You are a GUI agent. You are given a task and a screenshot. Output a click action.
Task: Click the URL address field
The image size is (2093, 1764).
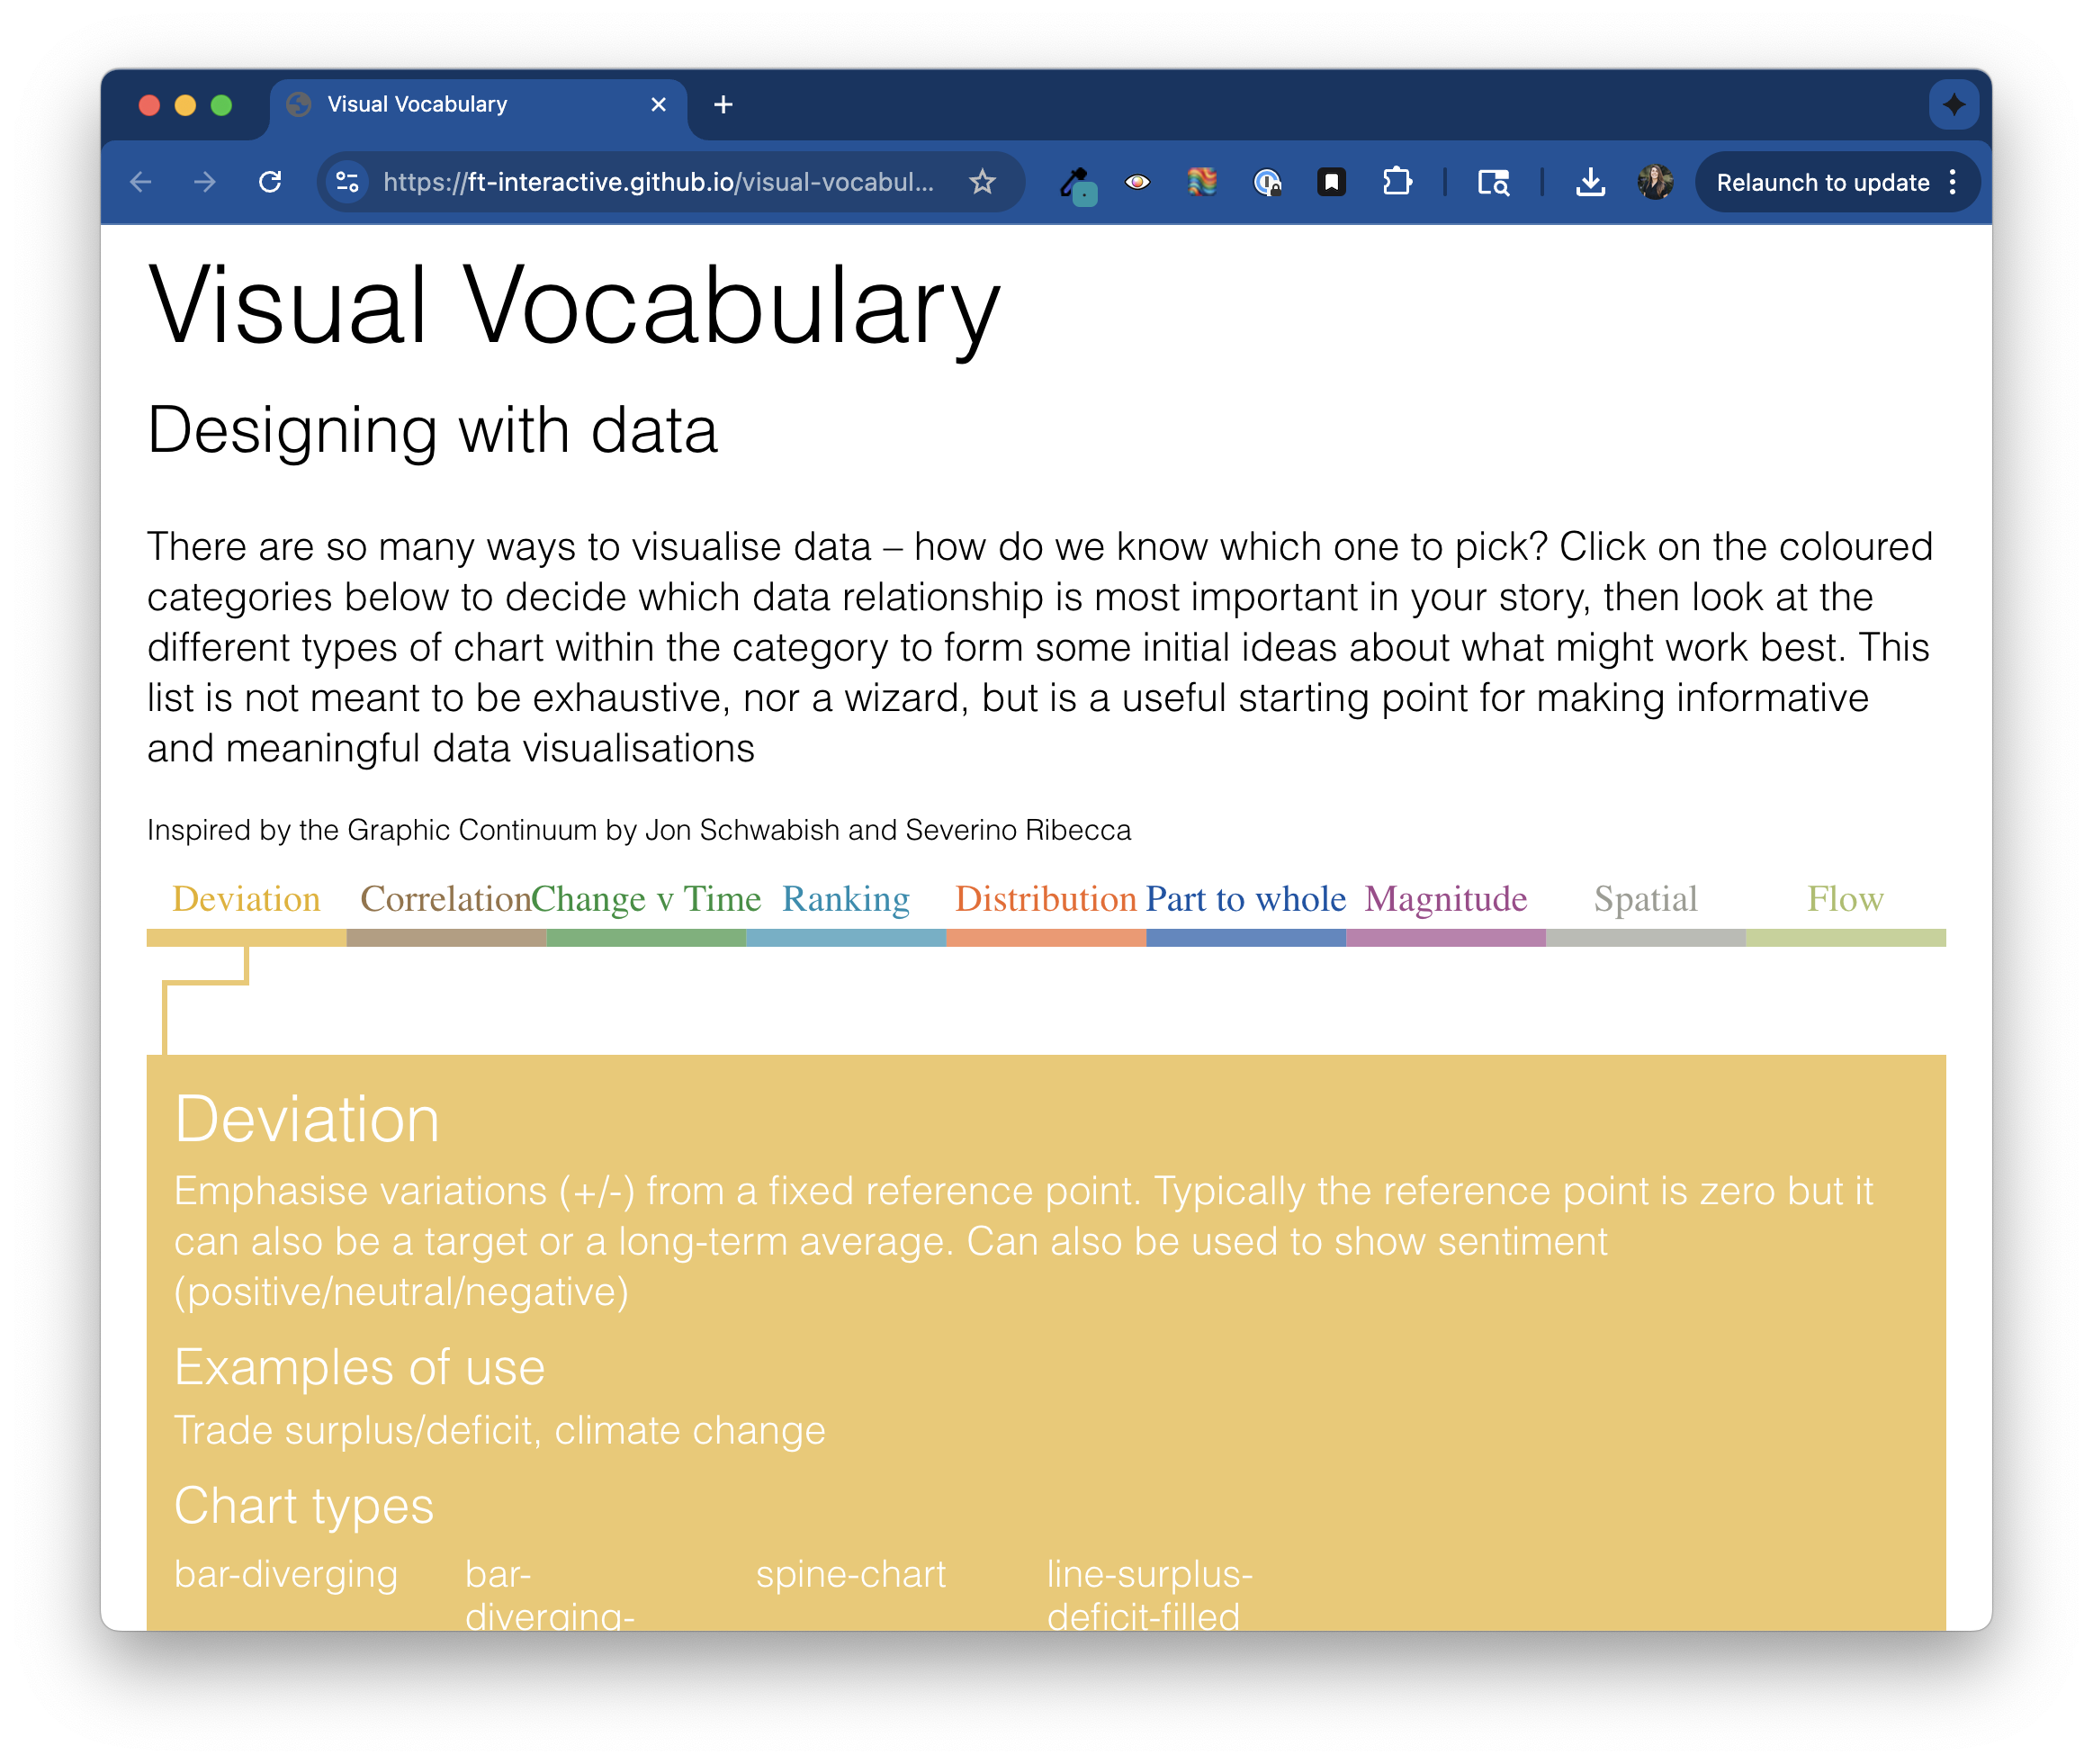658,182
